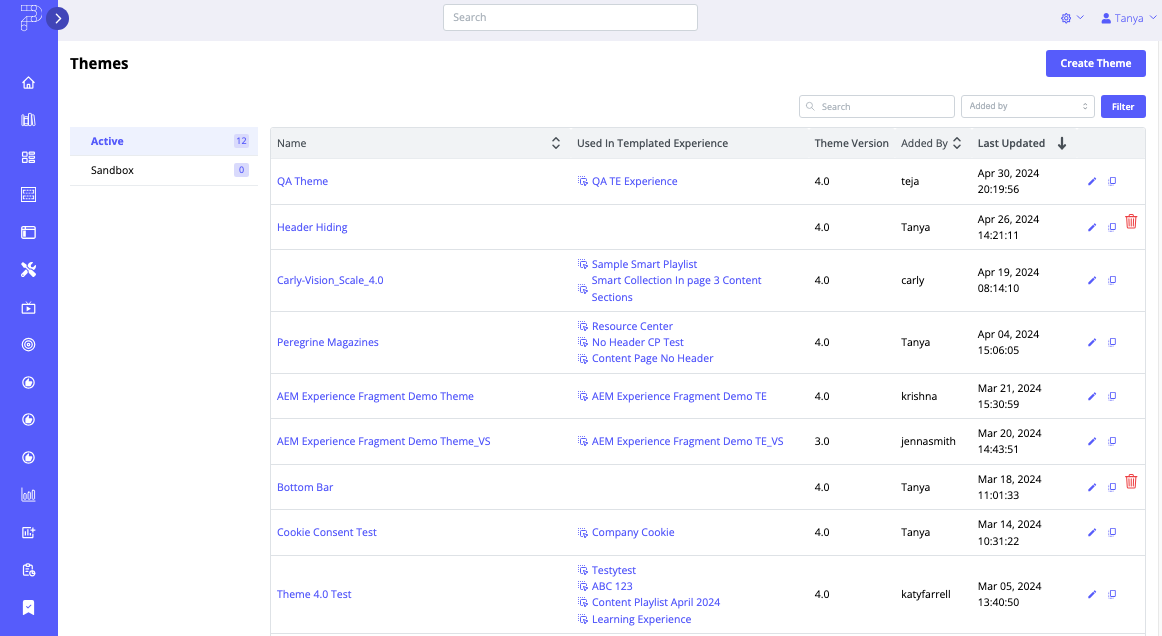Viewport: 1162px width, 636px height.
Task: Expand the Tanya account menu
Action: (x=1128, y=17)
